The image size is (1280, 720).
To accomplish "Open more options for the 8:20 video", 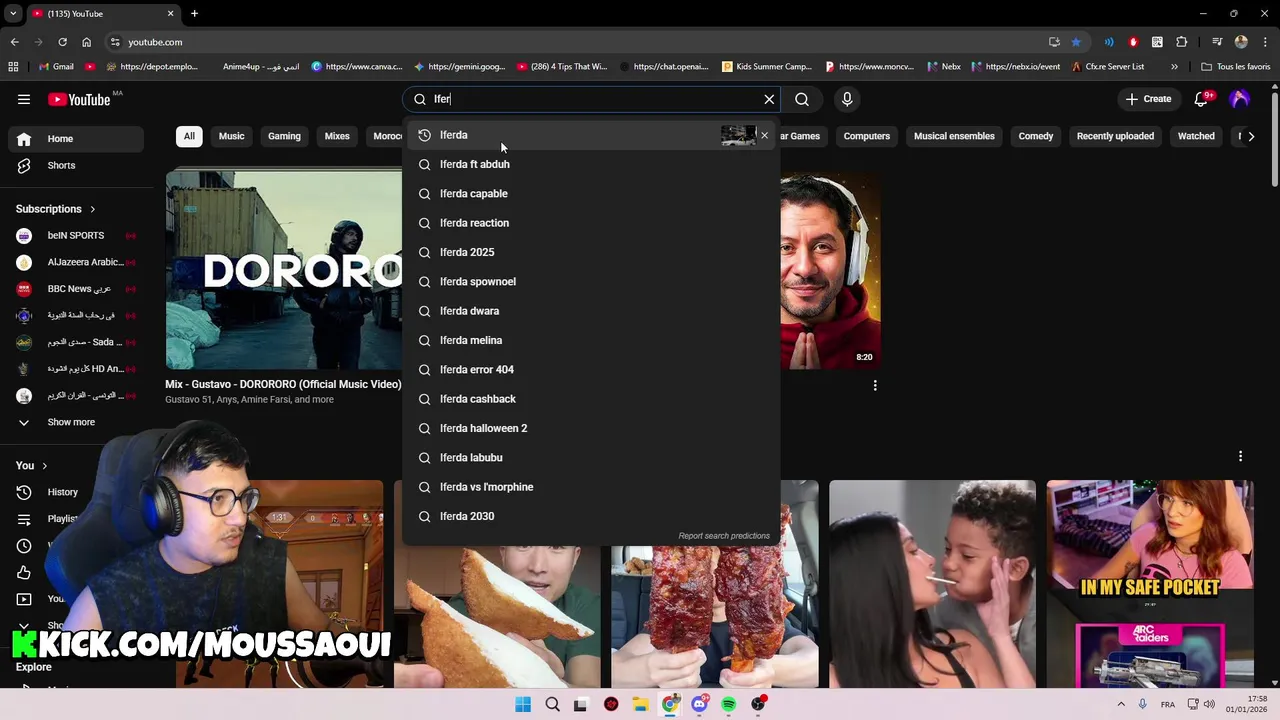I will point(875,385).
